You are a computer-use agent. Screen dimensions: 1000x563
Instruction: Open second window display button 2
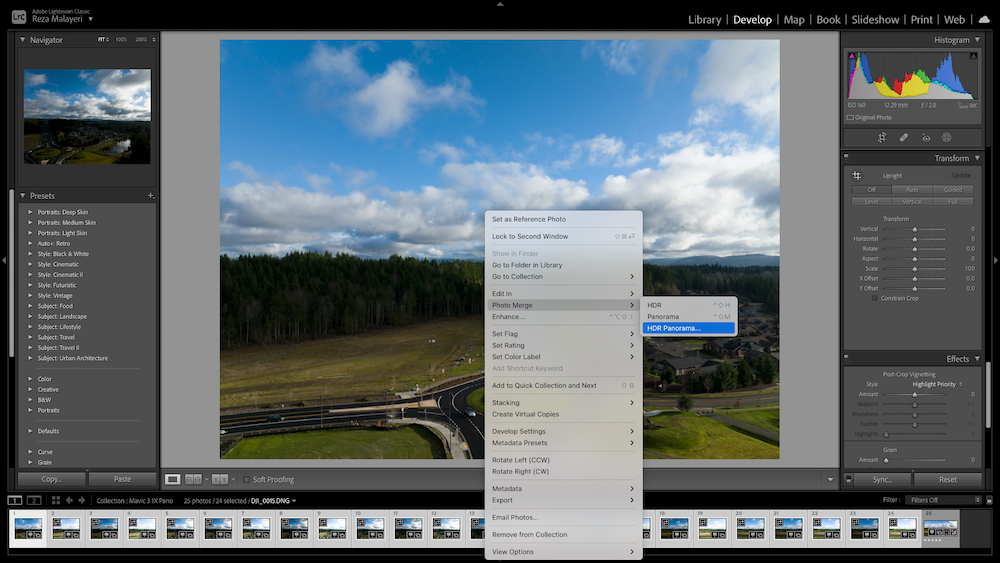tap(34, 501)
